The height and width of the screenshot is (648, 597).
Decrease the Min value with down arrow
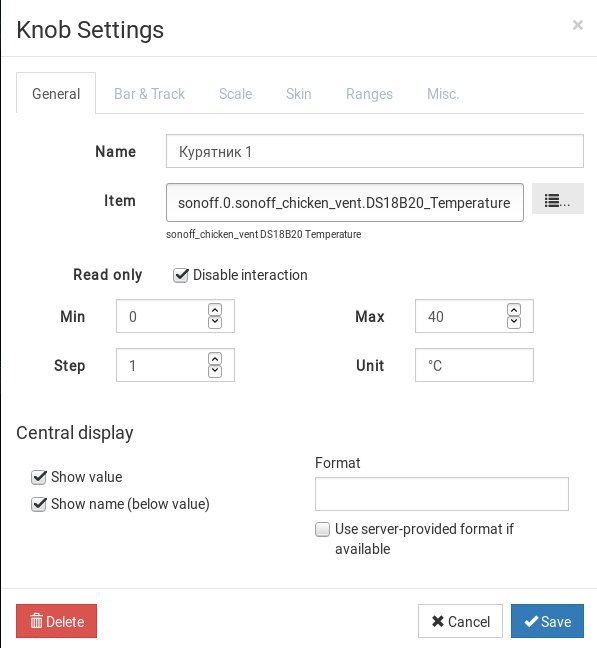(x=215, y=322)
